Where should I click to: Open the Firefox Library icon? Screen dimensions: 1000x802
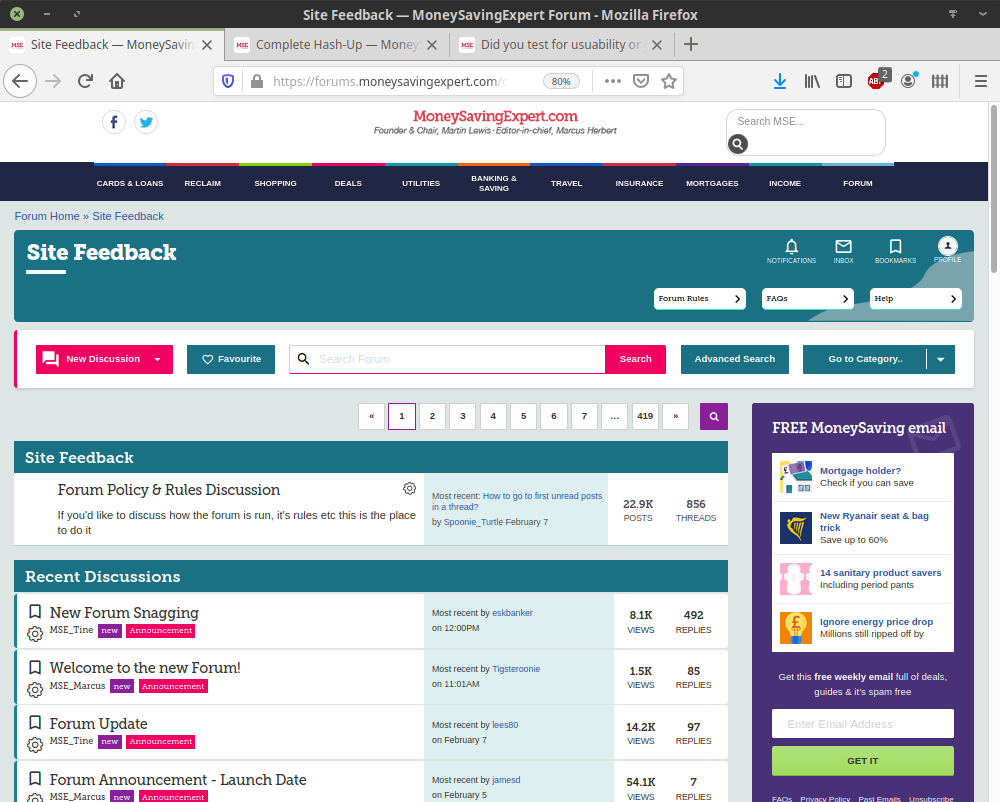point(812,81)
